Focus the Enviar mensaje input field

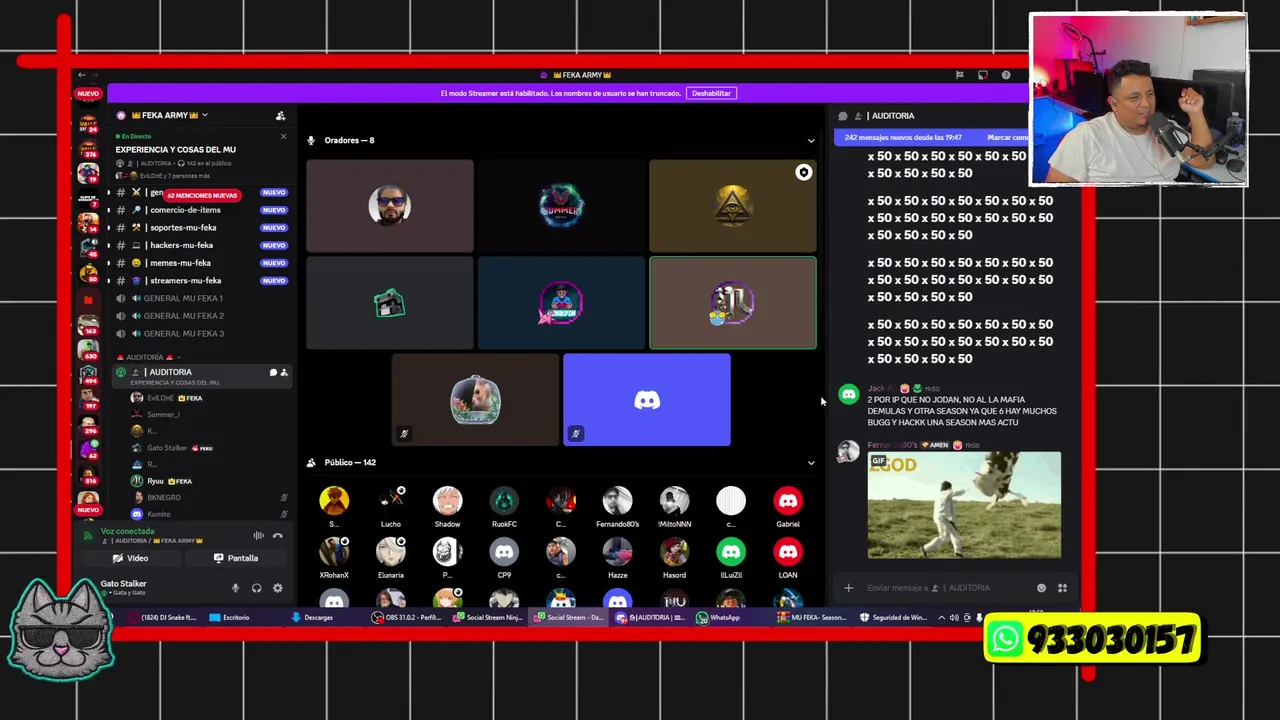[945, 588]
